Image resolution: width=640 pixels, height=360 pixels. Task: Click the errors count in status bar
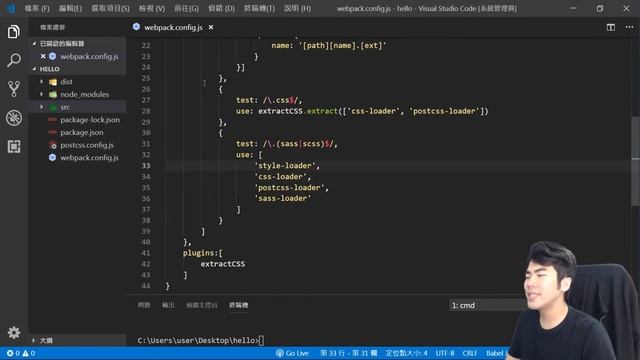tap(13, 353)
